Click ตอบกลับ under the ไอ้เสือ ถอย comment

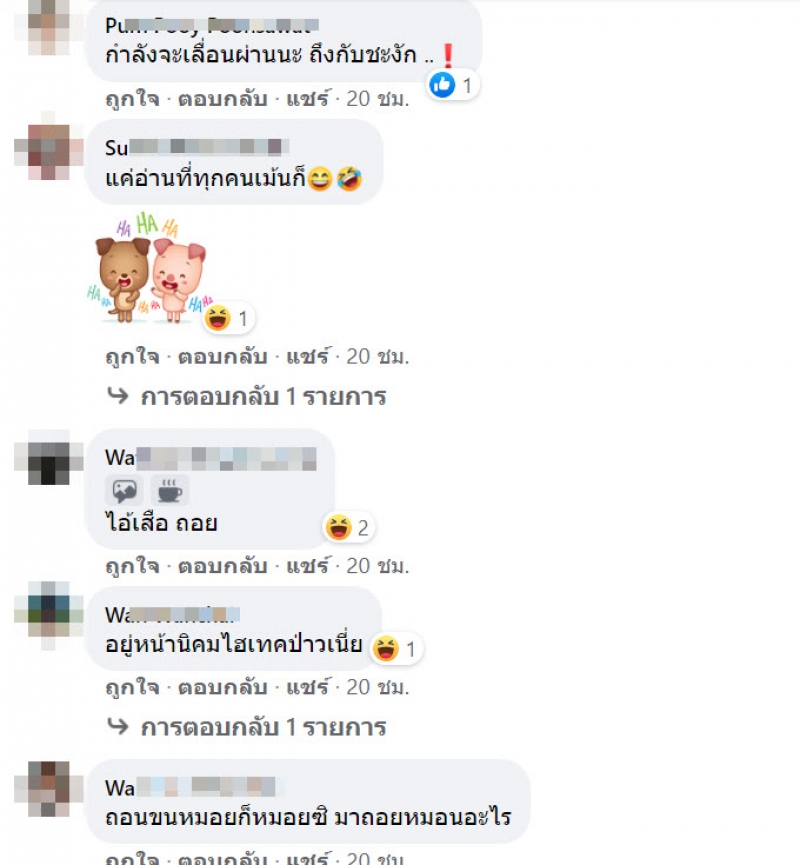(x=223, y=566)
